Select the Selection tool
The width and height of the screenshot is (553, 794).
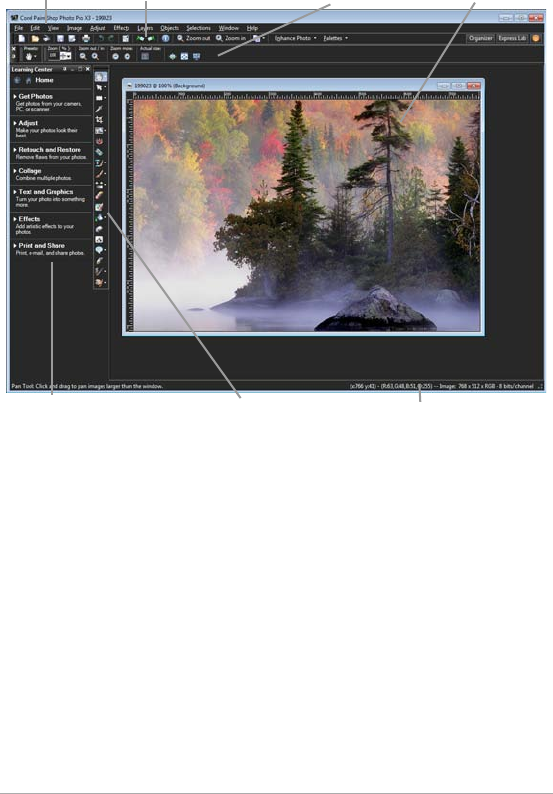[x=100, y=98]
